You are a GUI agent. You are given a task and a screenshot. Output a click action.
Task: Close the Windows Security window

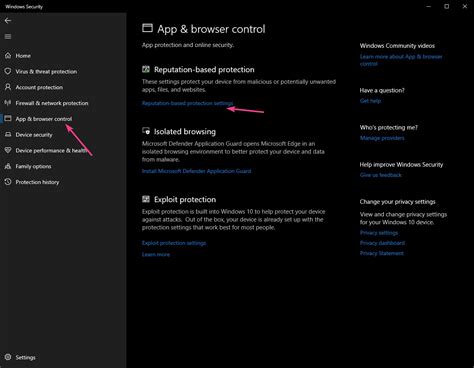pyautogui.click(x=465, y=6)
